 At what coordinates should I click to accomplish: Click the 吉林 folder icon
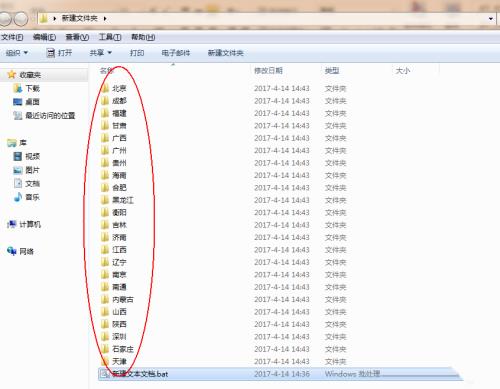point(105,225)
